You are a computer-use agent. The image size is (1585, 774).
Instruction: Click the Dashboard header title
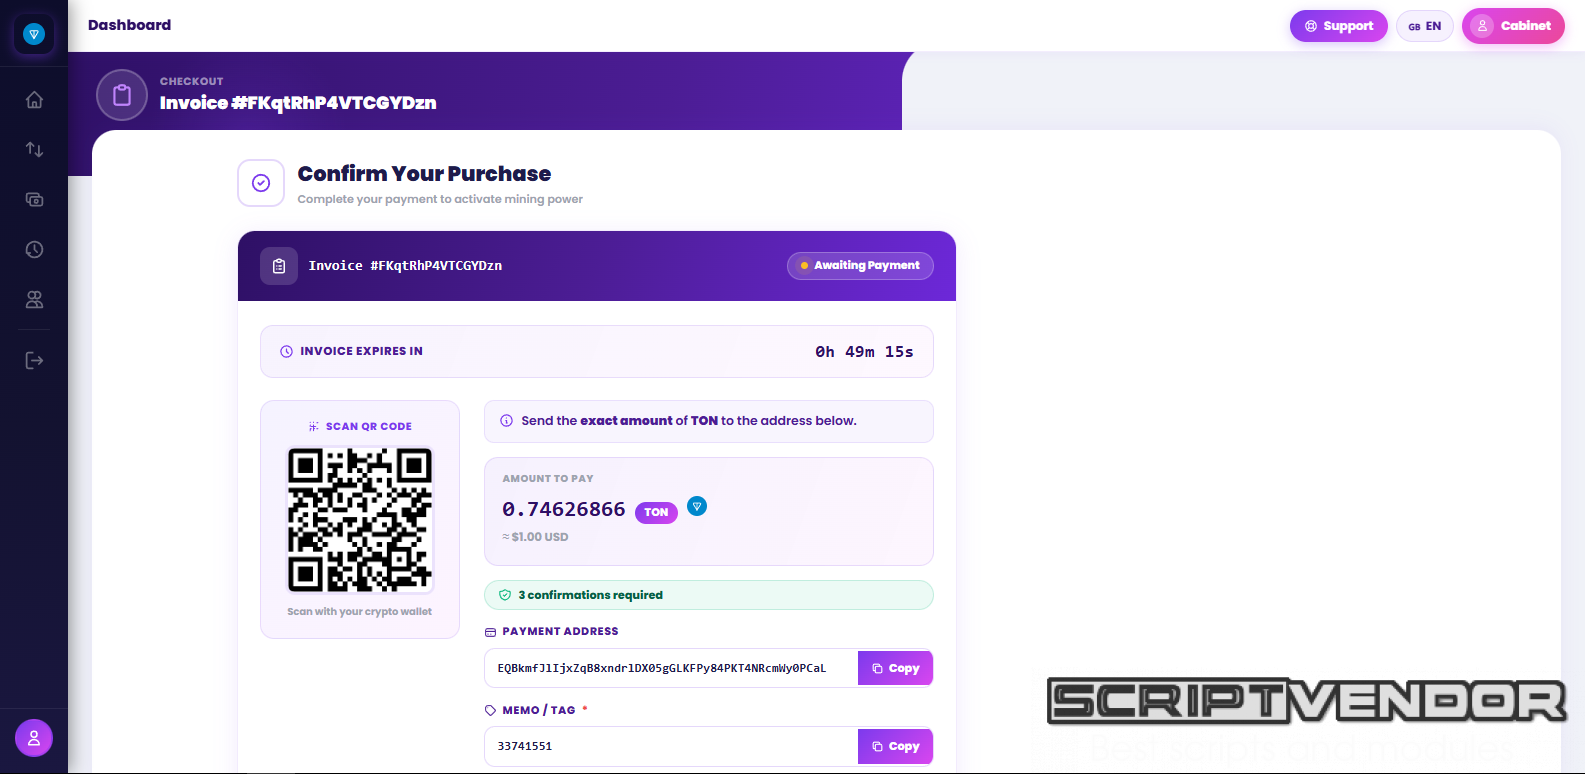(129, 25)
